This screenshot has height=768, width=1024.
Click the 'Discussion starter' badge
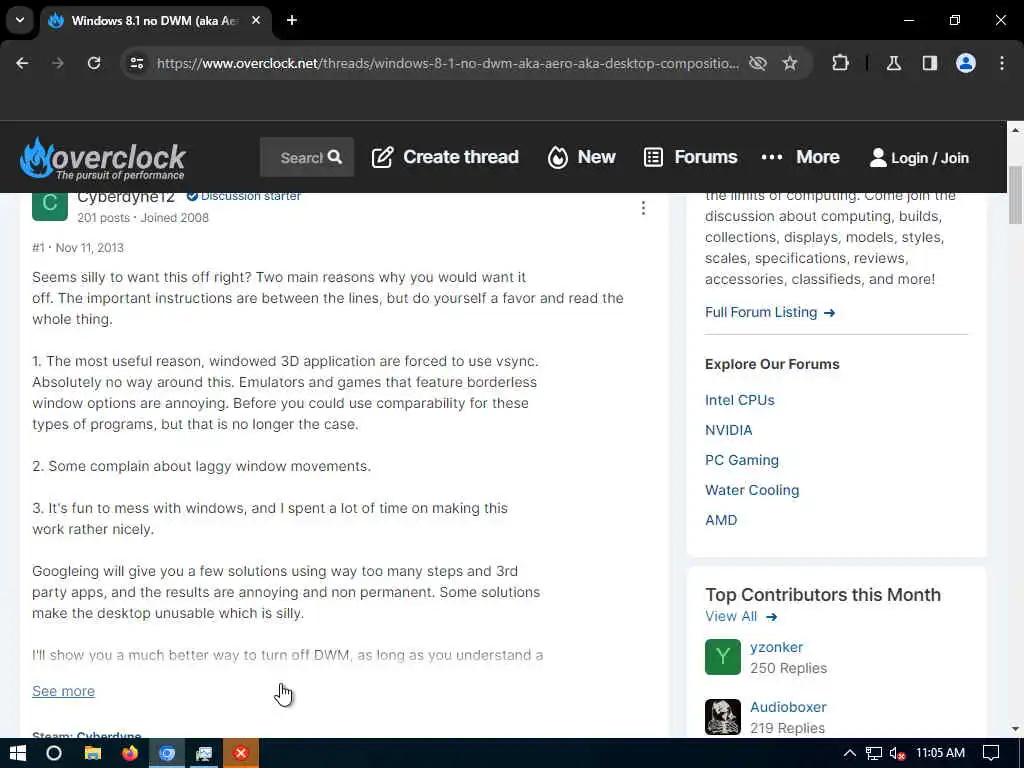(244, 196)
